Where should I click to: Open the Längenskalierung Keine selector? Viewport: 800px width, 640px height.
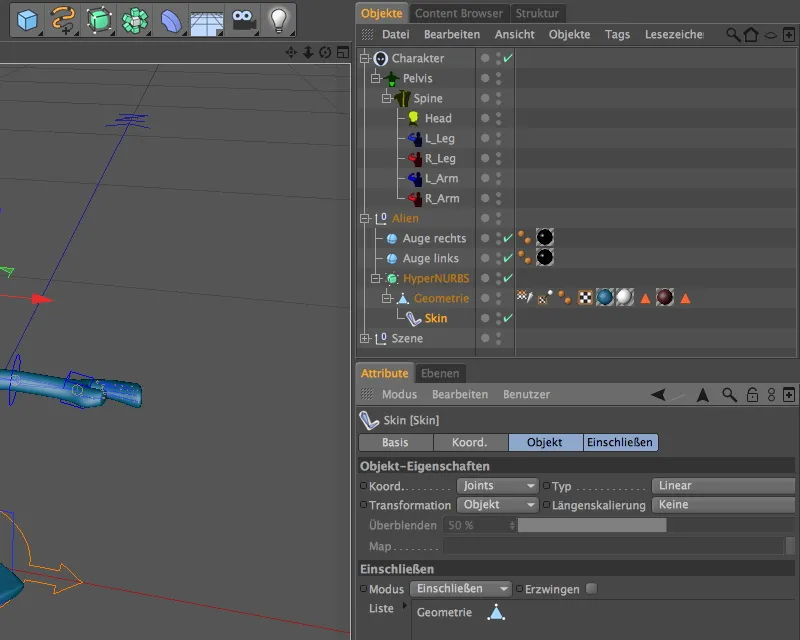[723, 505]
